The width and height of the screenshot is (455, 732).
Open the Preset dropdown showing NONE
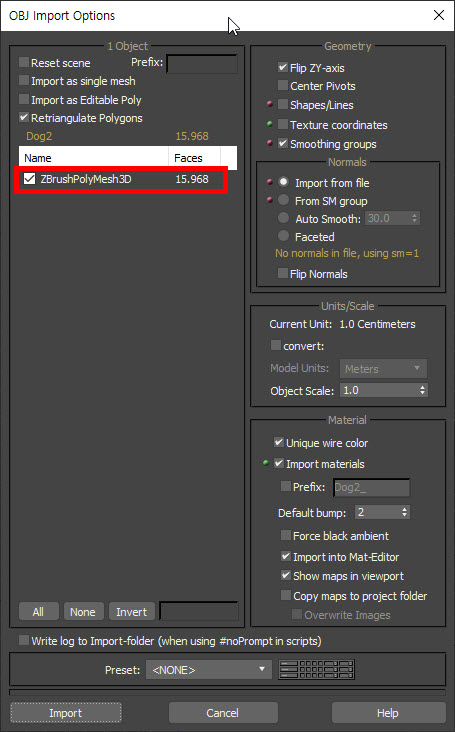209,669
